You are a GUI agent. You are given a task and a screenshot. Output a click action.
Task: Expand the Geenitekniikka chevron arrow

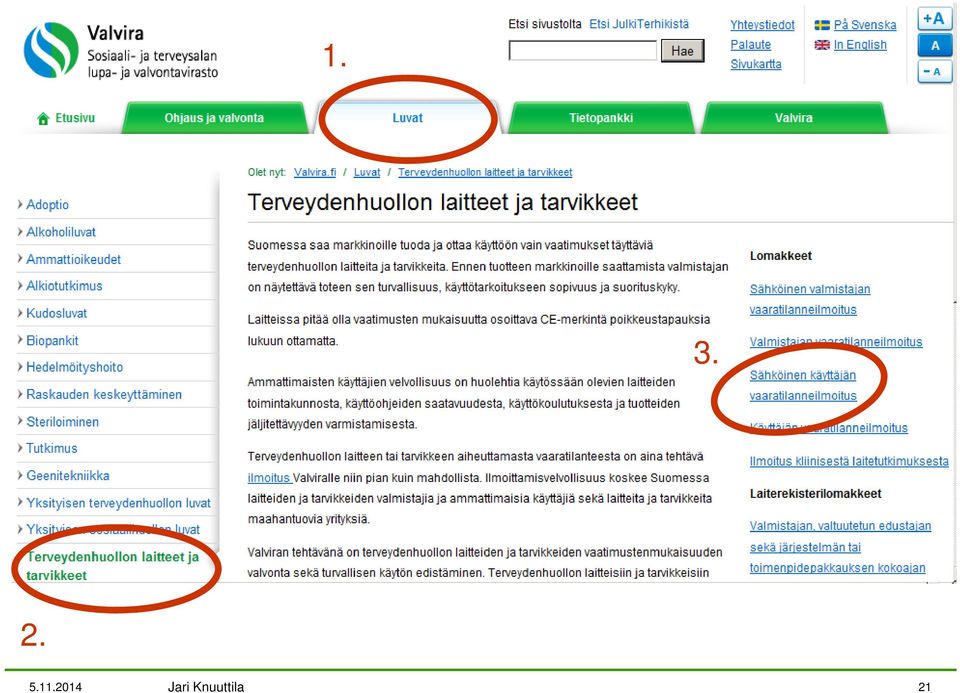pos(20,475)
